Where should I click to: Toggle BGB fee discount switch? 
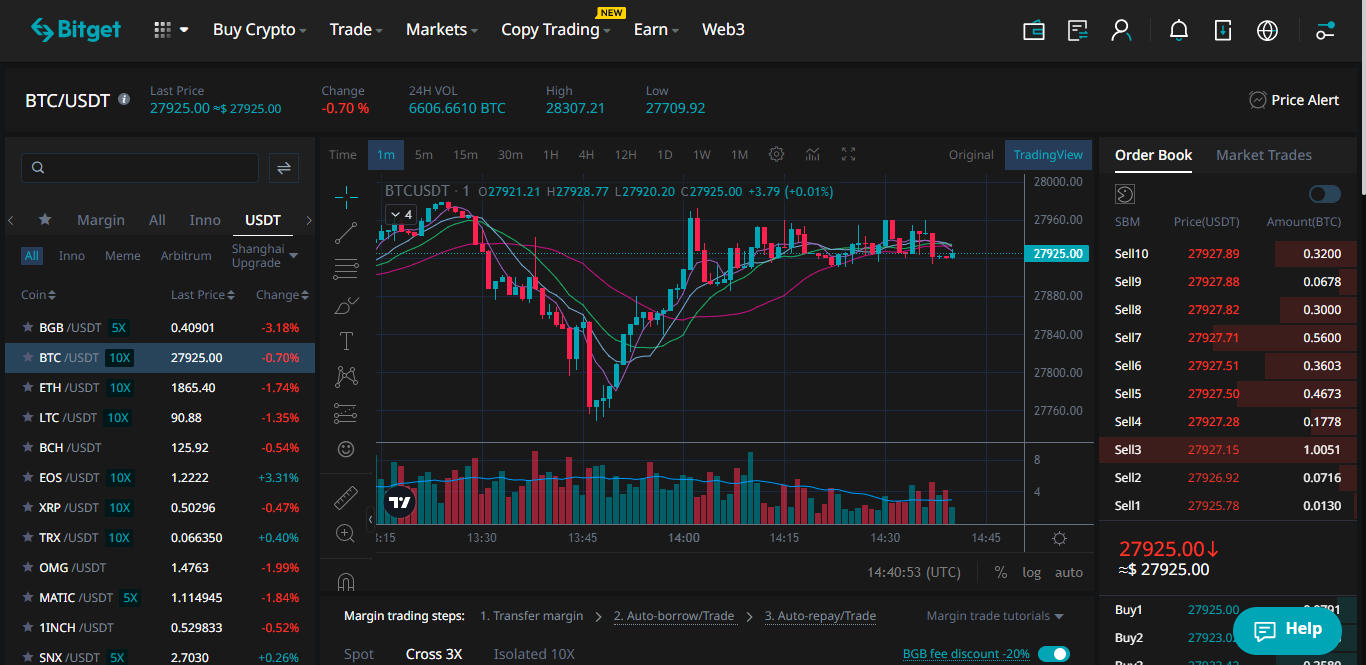tap(1053, 654)
